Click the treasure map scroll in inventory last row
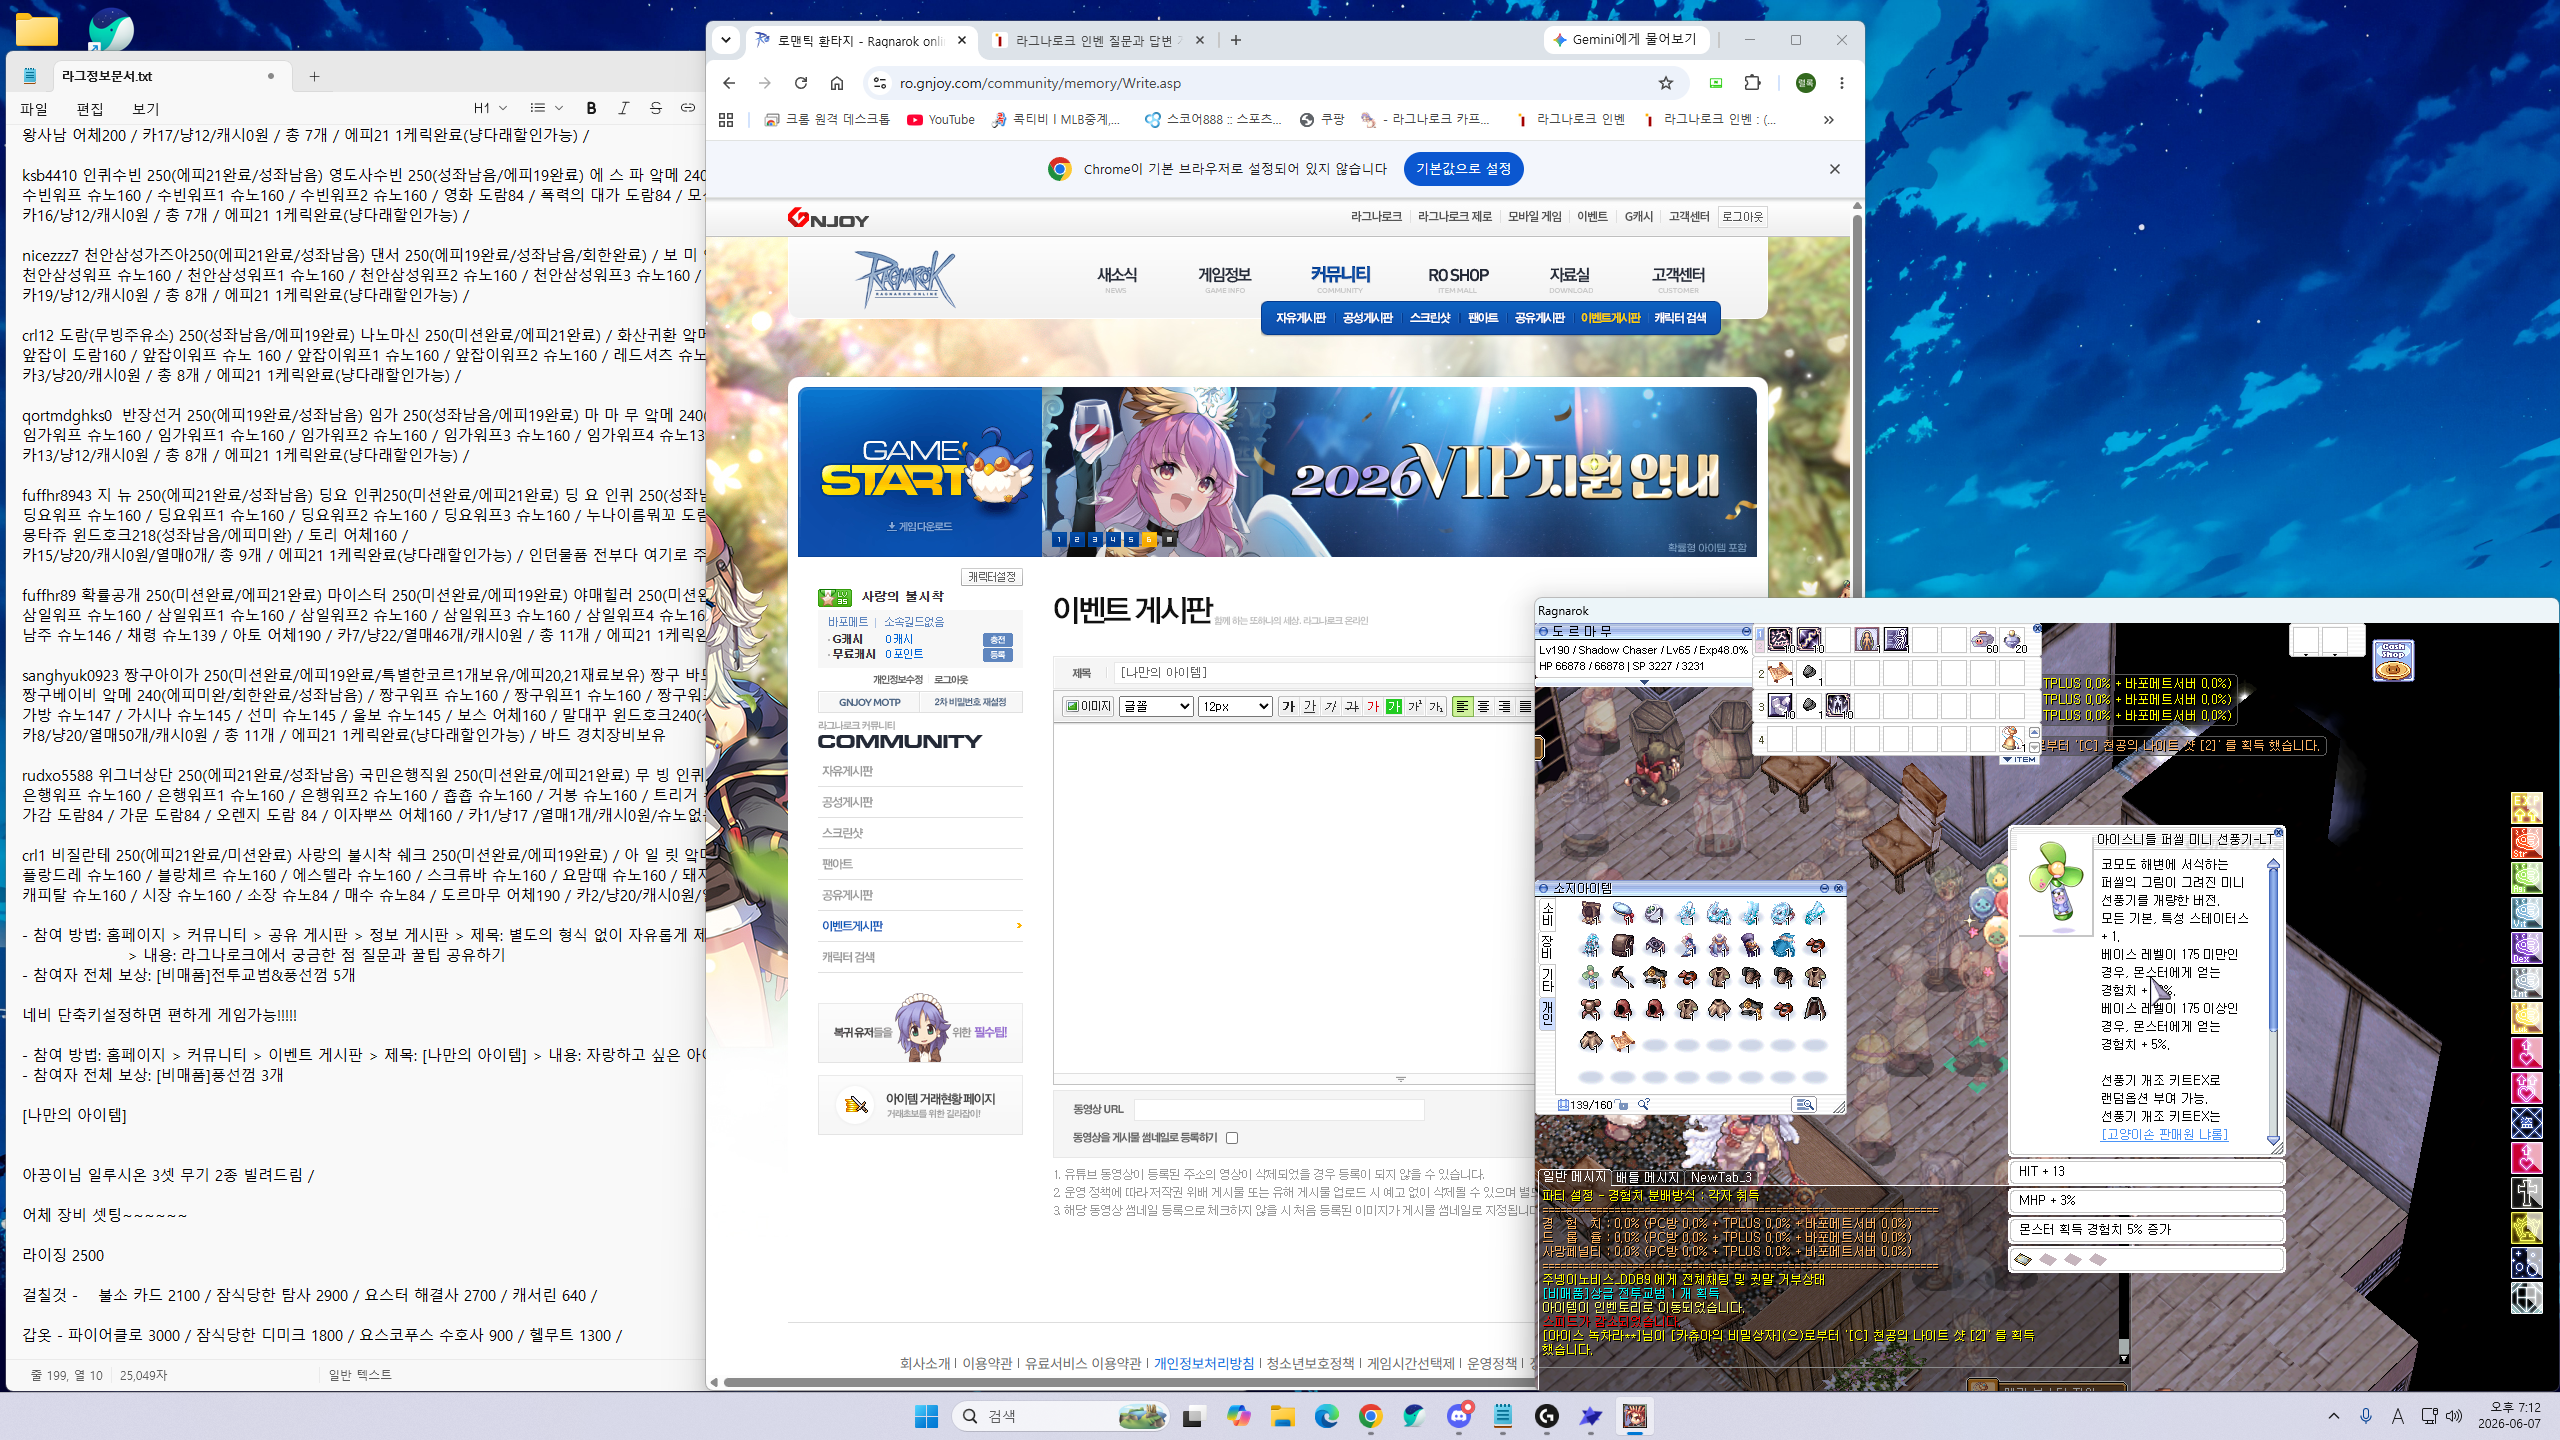The width and height of the screenshot is (2560, 1440). tap(1622, 1042)
